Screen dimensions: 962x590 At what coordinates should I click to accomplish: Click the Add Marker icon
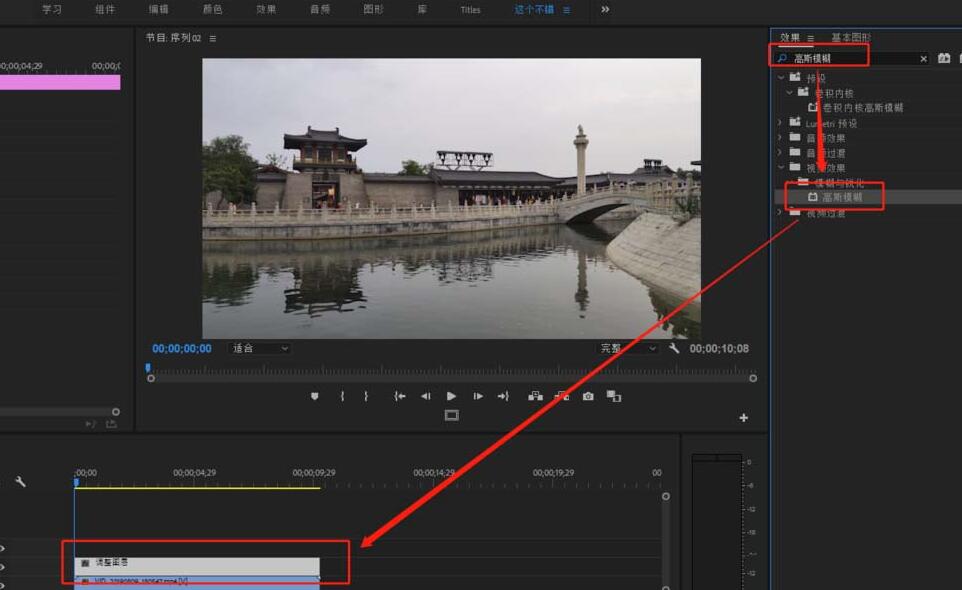(x=315, y=395)
